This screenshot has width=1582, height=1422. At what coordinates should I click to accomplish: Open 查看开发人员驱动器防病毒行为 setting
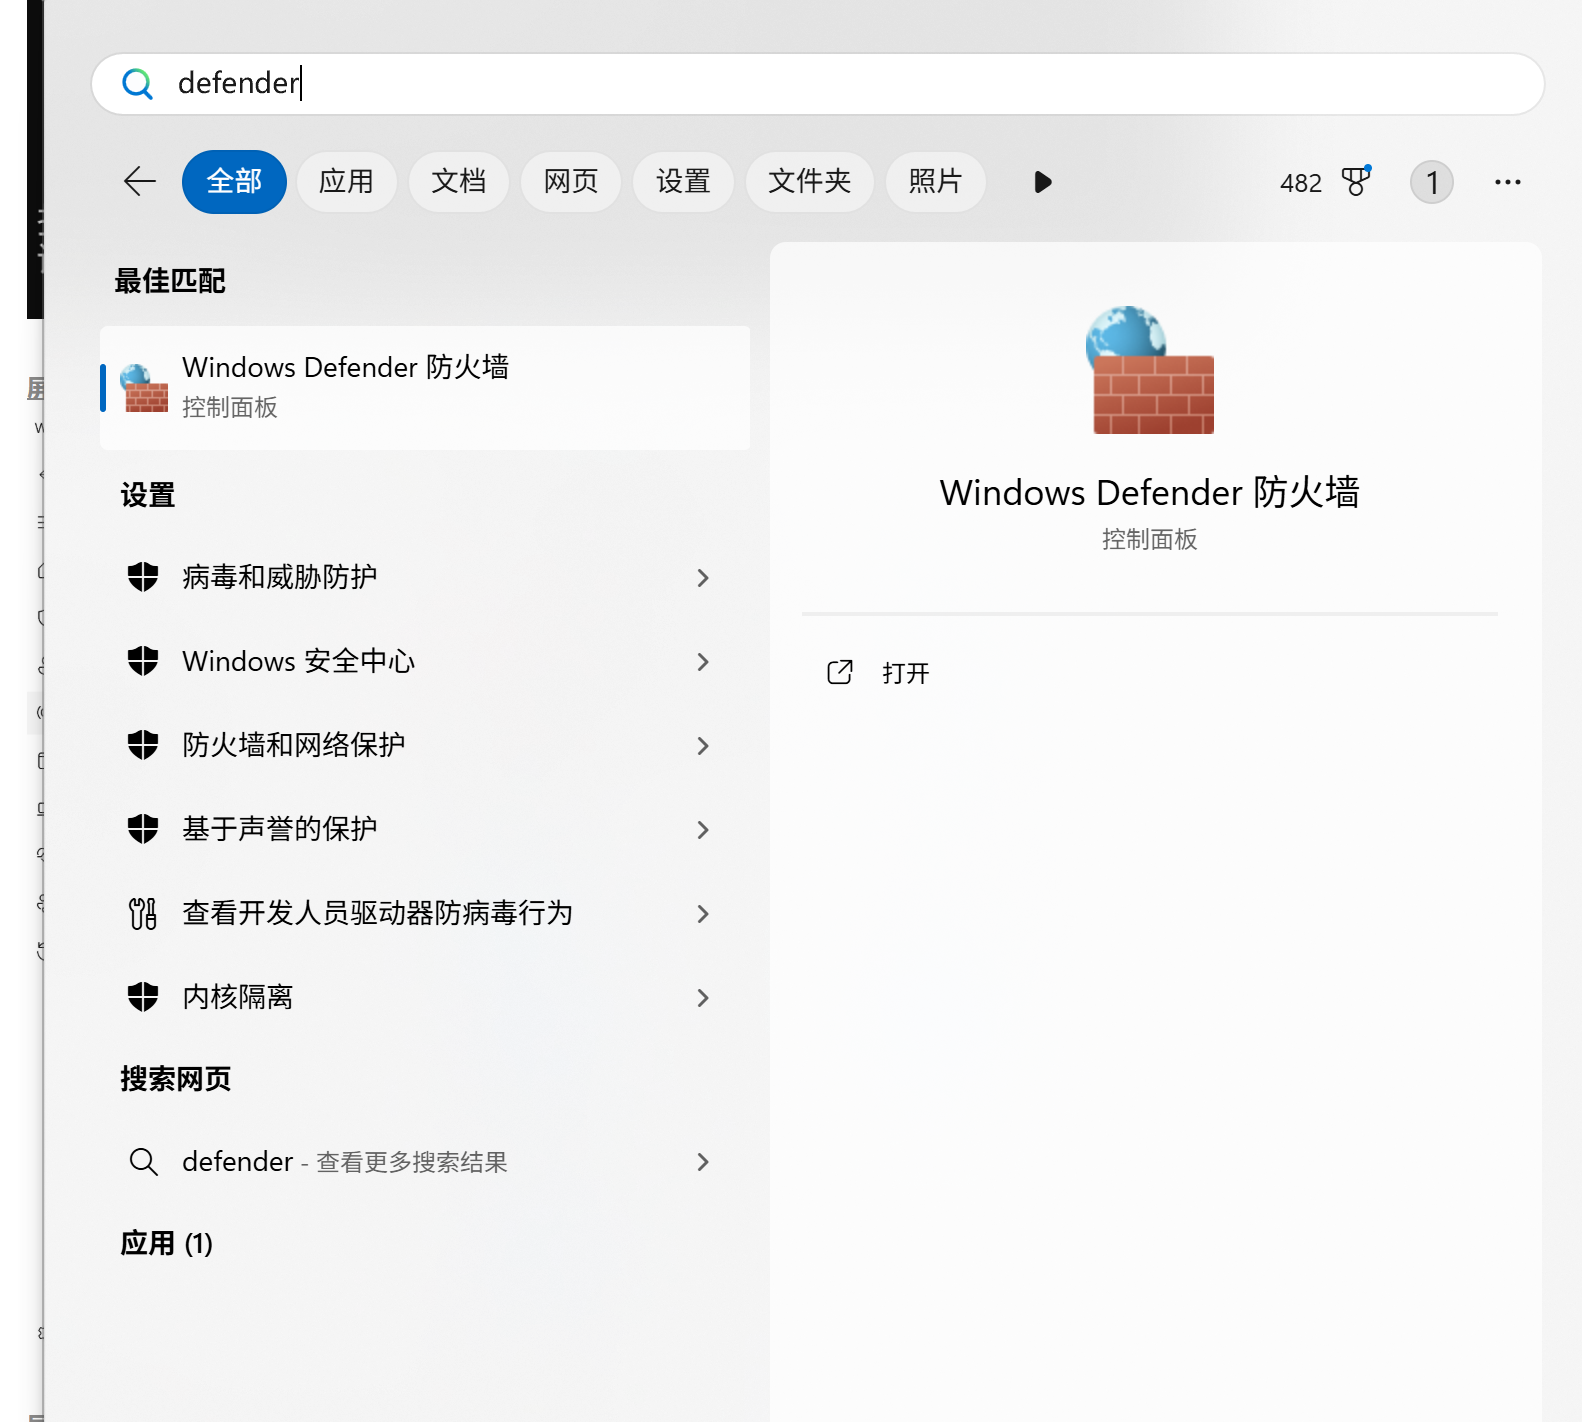tap(425, 913)
